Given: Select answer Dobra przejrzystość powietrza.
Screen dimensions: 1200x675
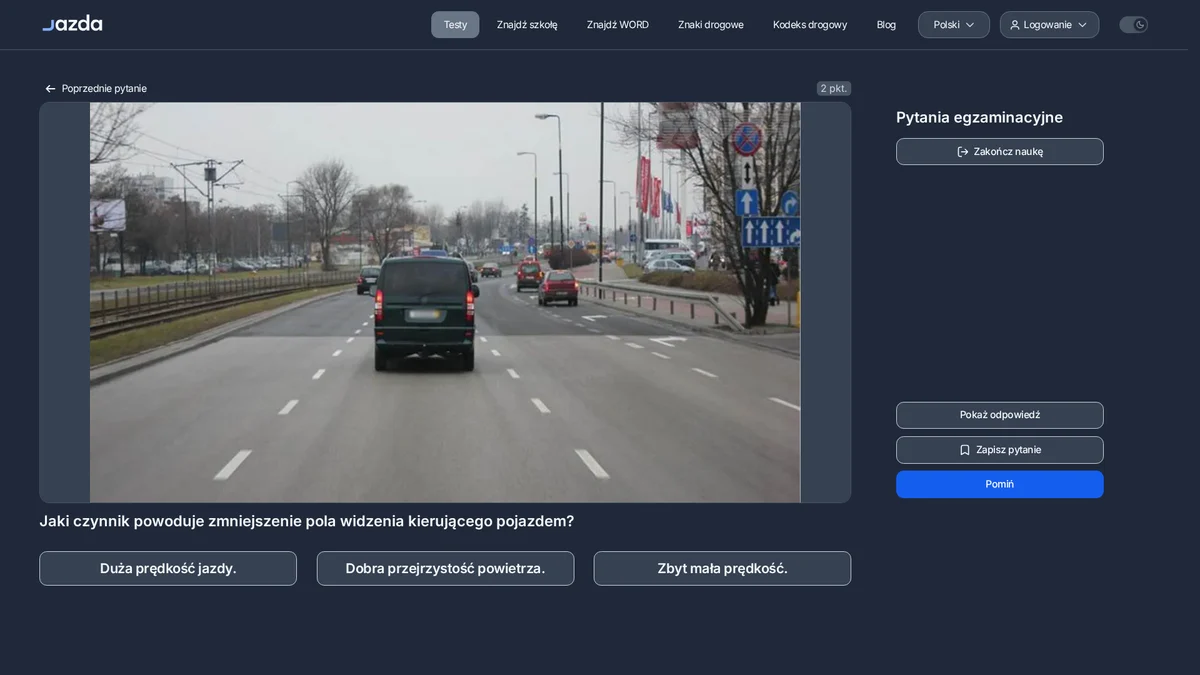Looking at the screenshot, I should coord(445,569).
